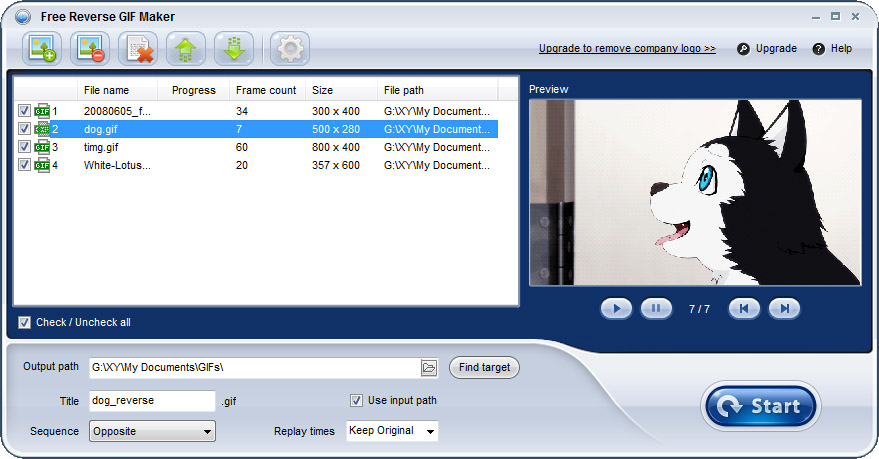
Task: Move selected file up with green arrow
Action: click(x=186, y=48)
